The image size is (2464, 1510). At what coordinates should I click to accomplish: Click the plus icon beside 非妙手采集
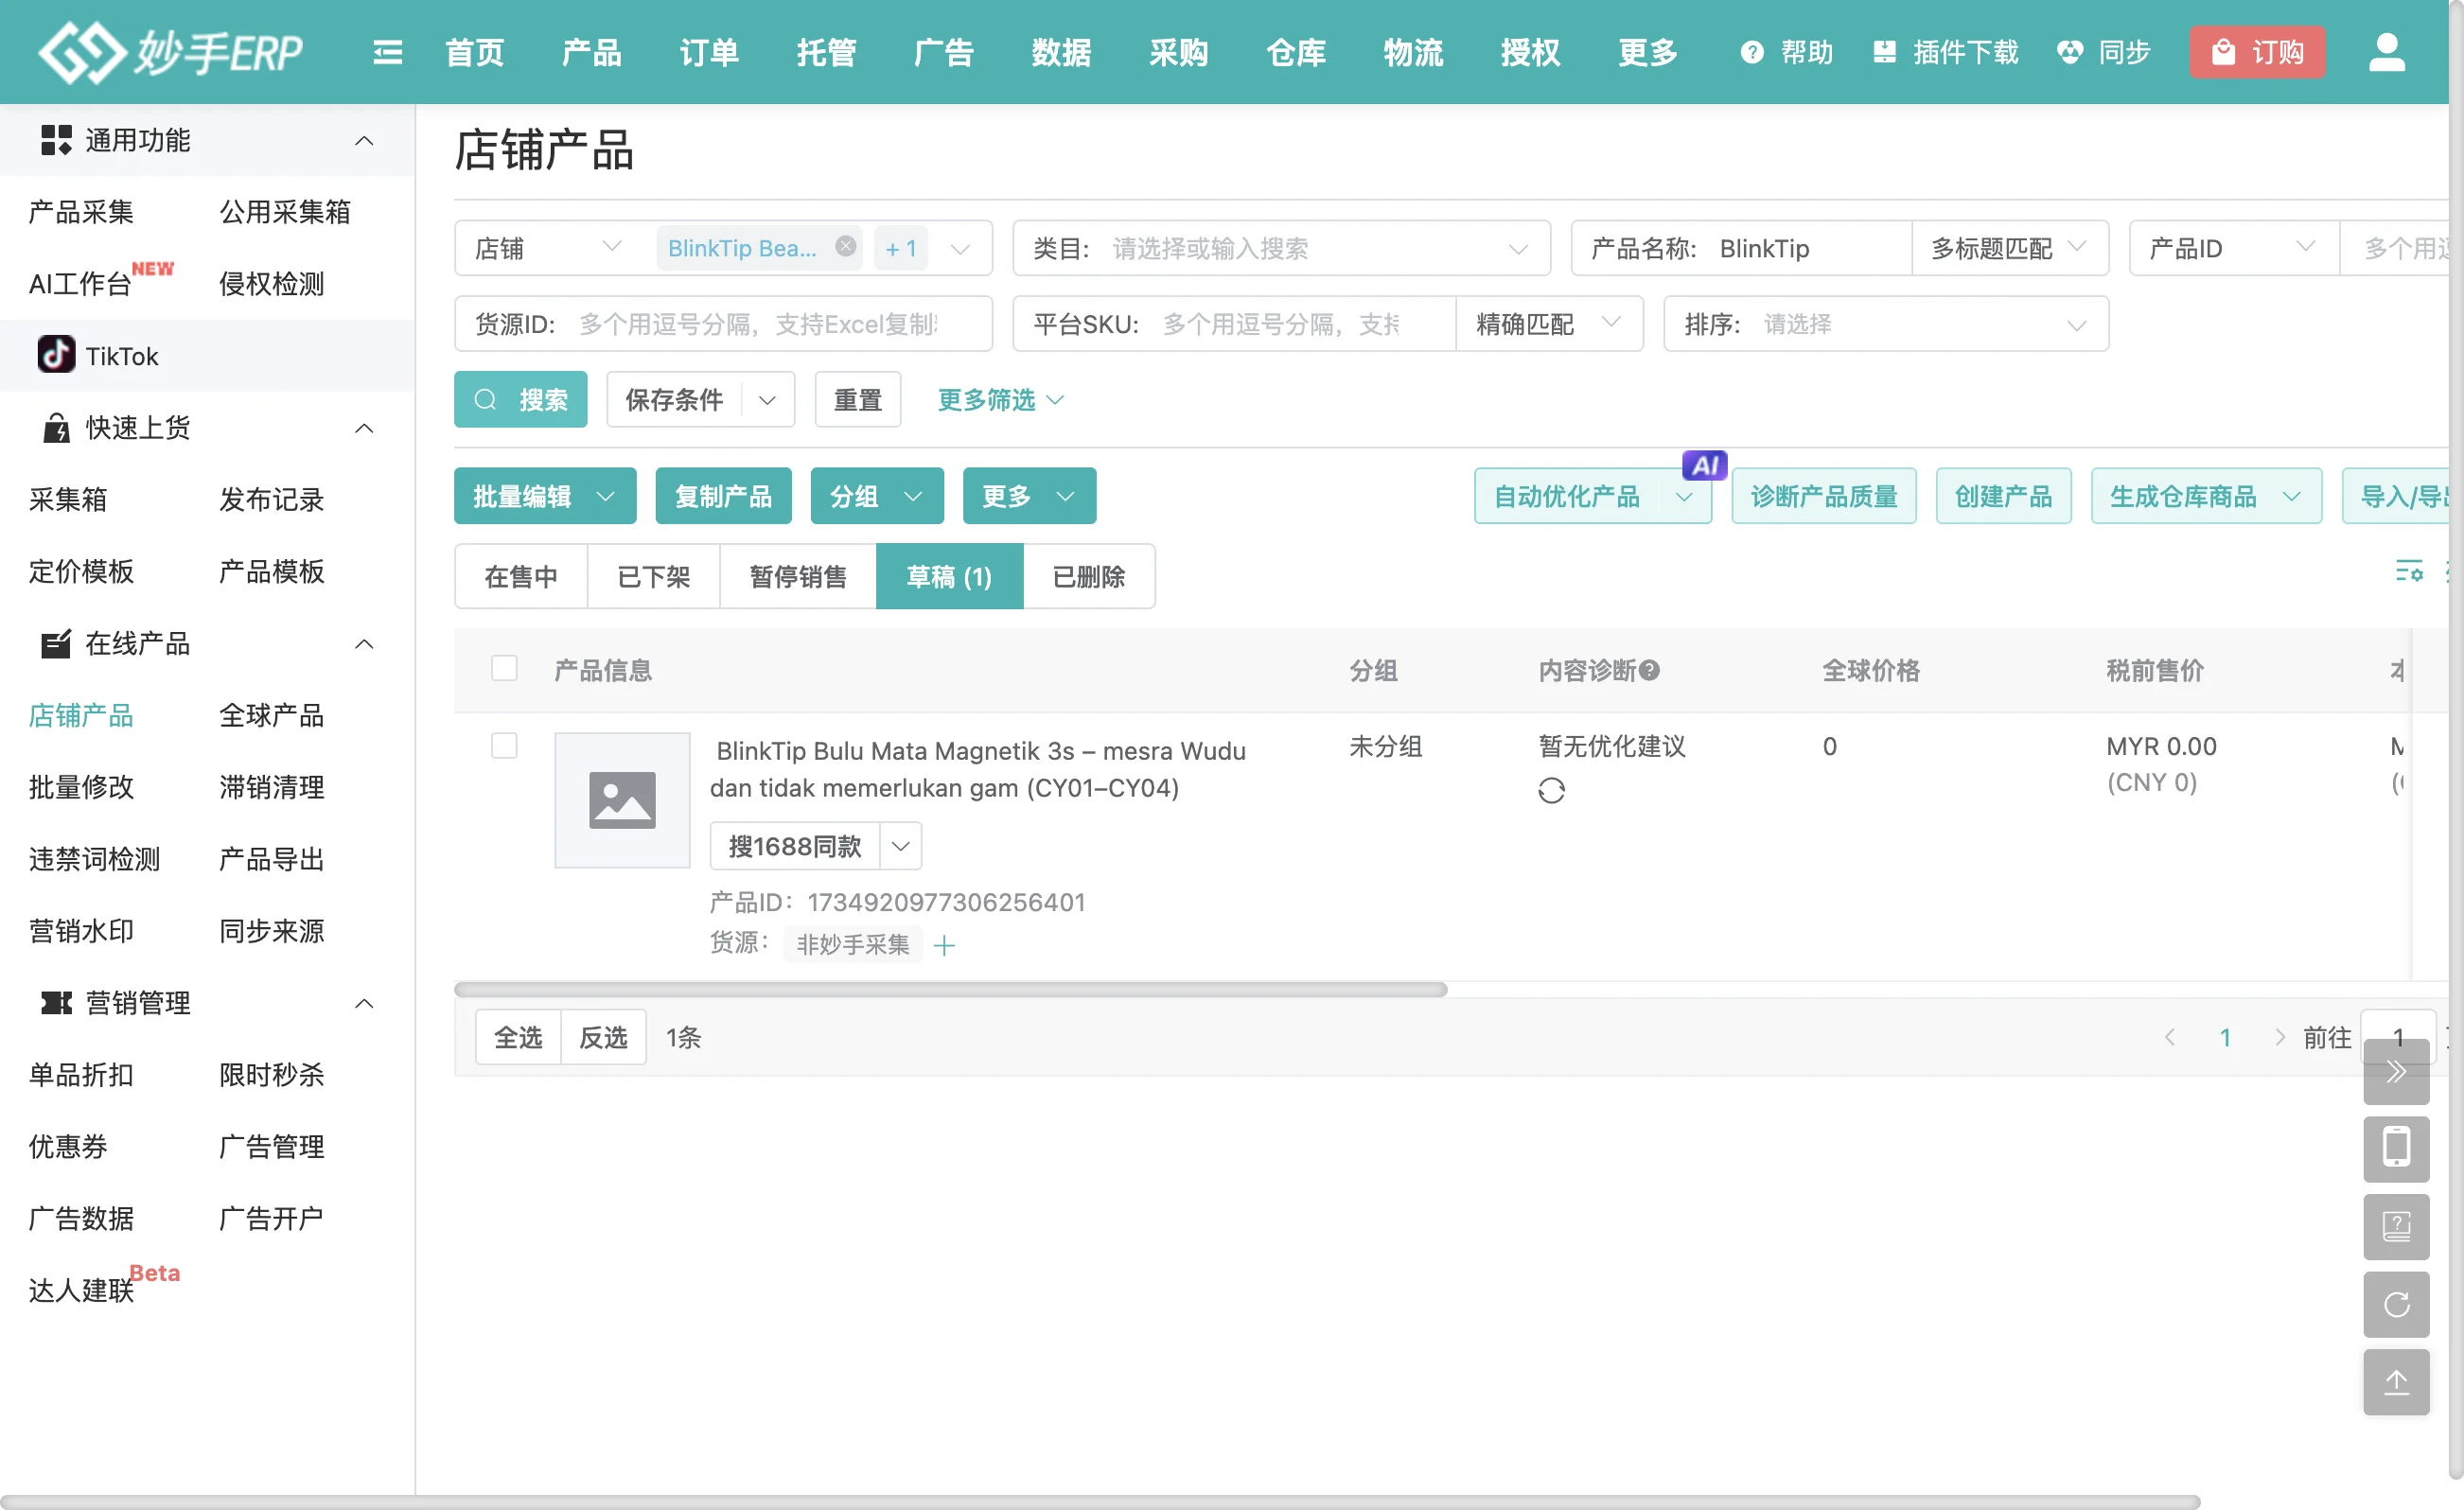coord(944,945)
